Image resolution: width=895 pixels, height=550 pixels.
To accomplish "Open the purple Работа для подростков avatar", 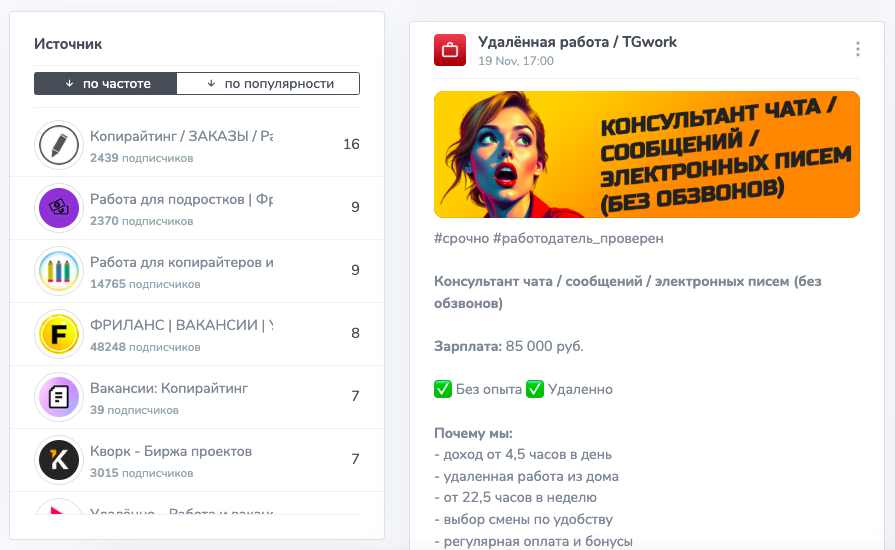I will pos(59,208).
